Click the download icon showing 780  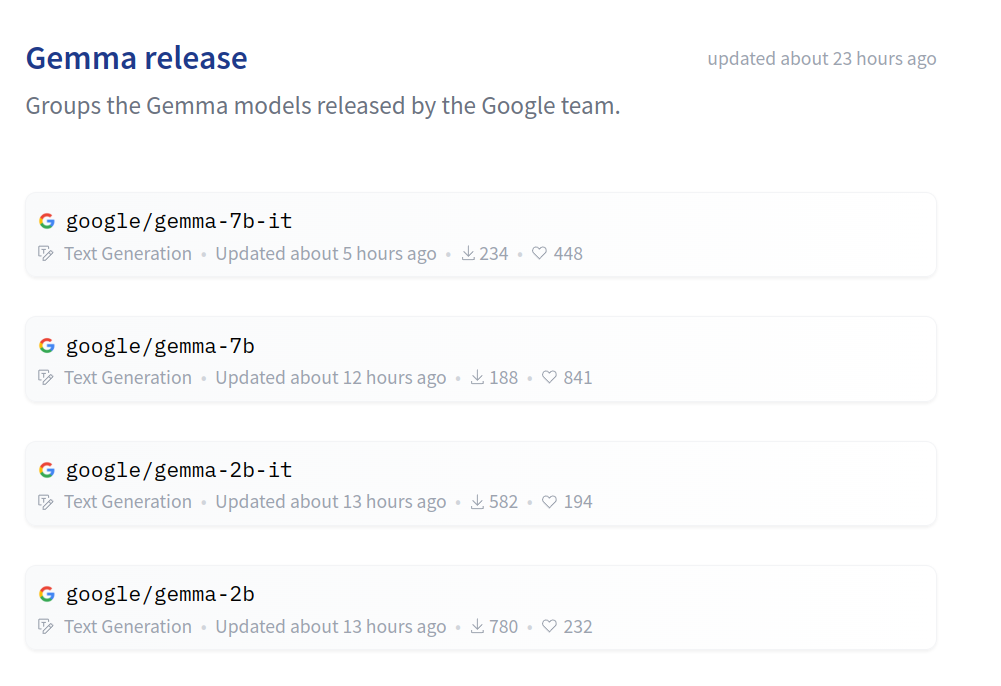coord(478,626)
